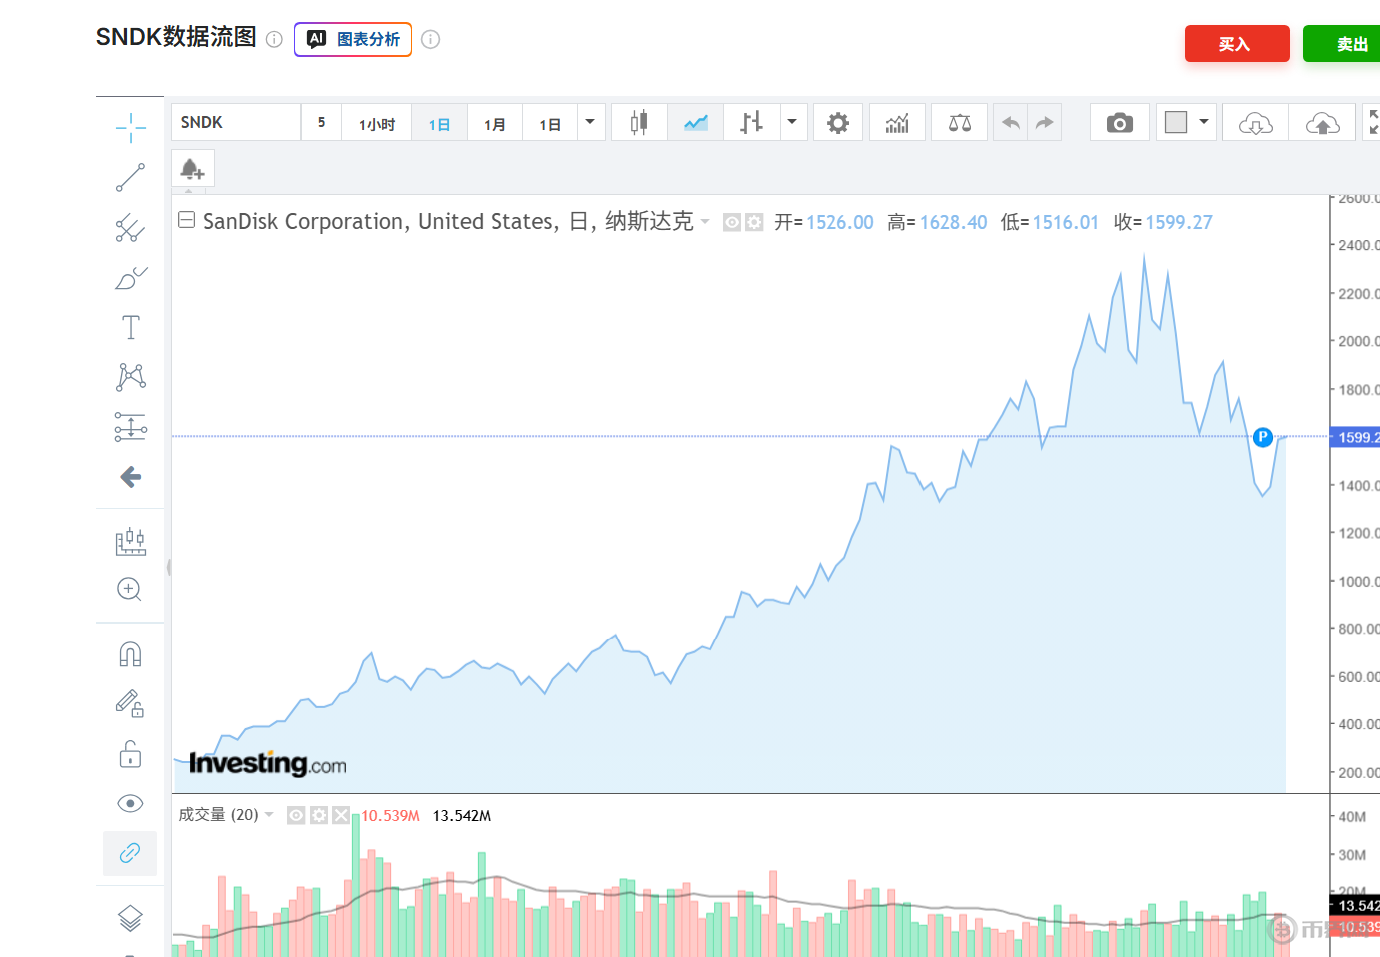Click the 1599 price label on axis
The width and height of the screenshot is (1380, 957).
[1355, 437]
